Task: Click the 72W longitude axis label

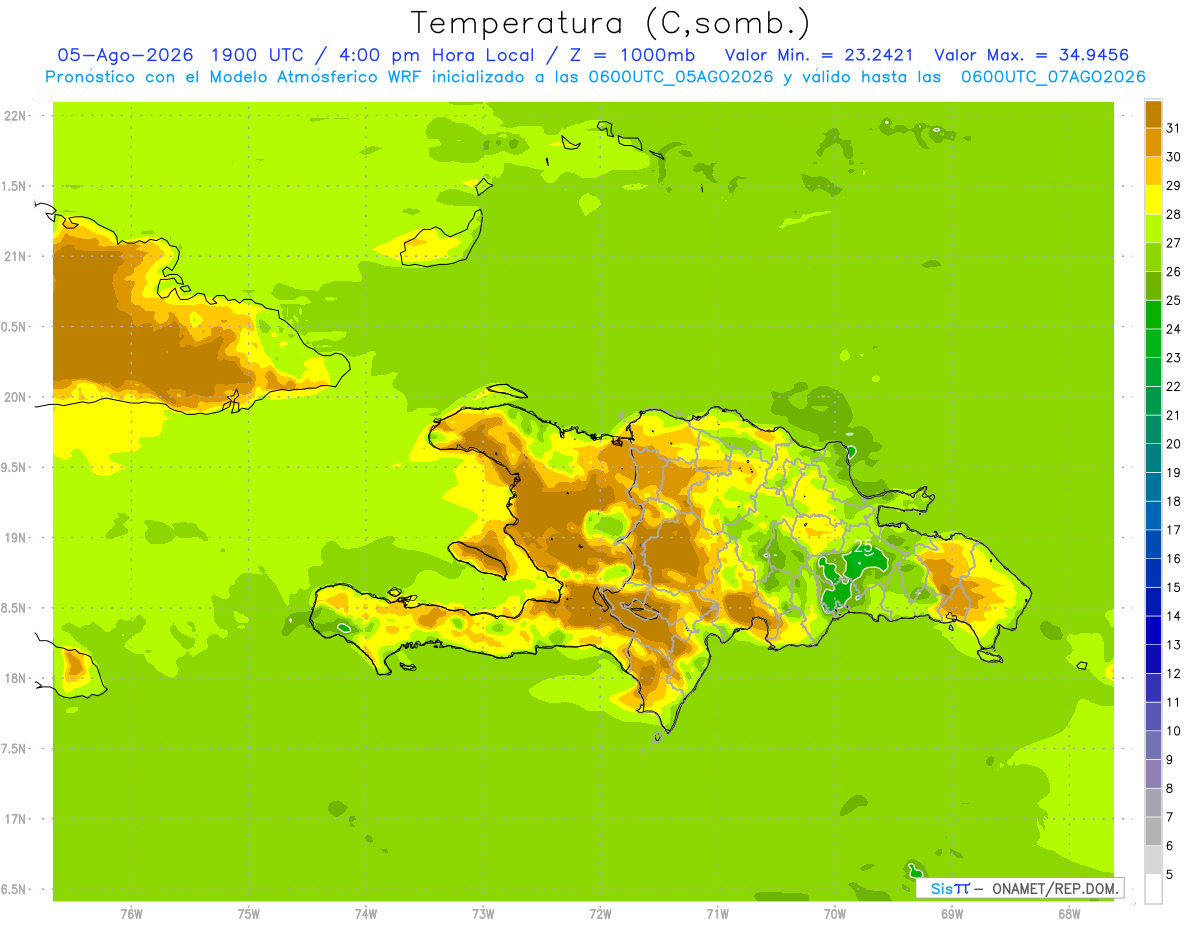Action: click(600, 914)
